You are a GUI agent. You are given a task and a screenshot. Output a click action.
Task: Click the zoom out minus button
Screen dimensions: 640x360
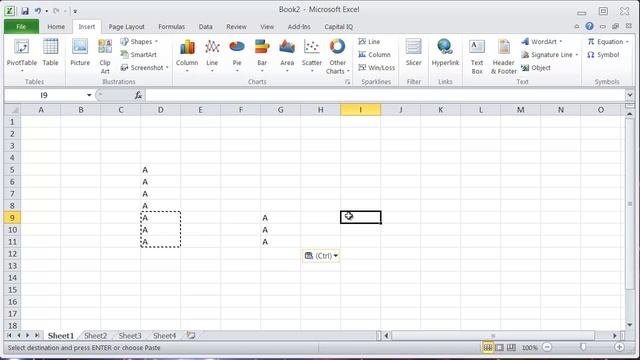pyautogui.click(x=547, y=347)
